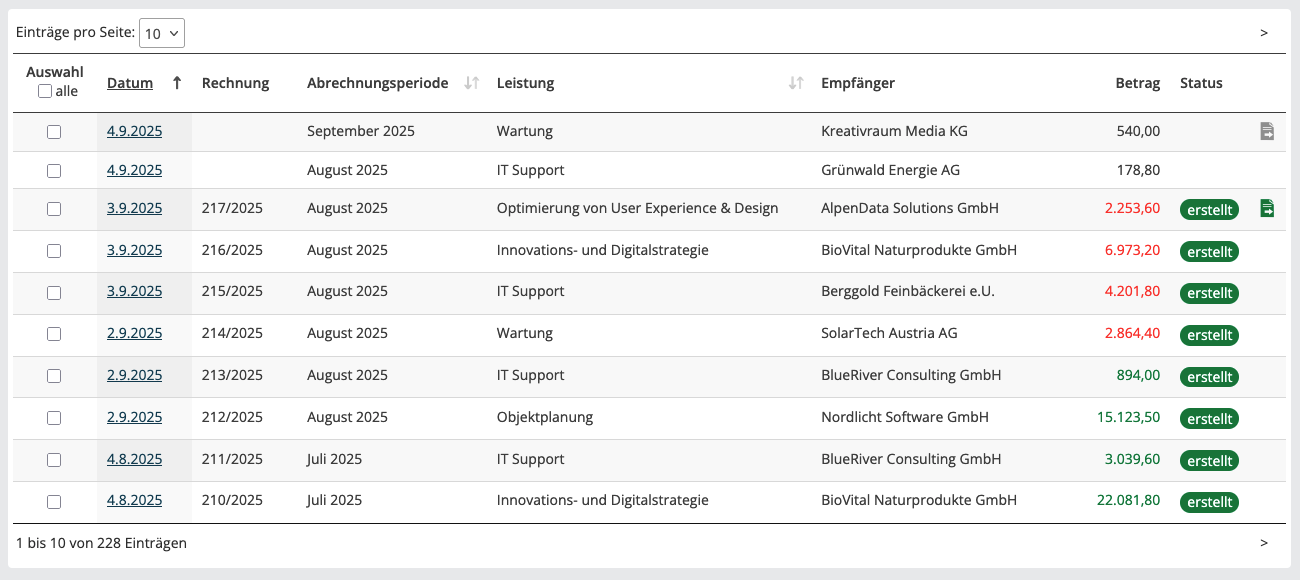Screen dimensions: 1300x580
Task: Click date link of invoice 212/2025
Action: [134, 417]
